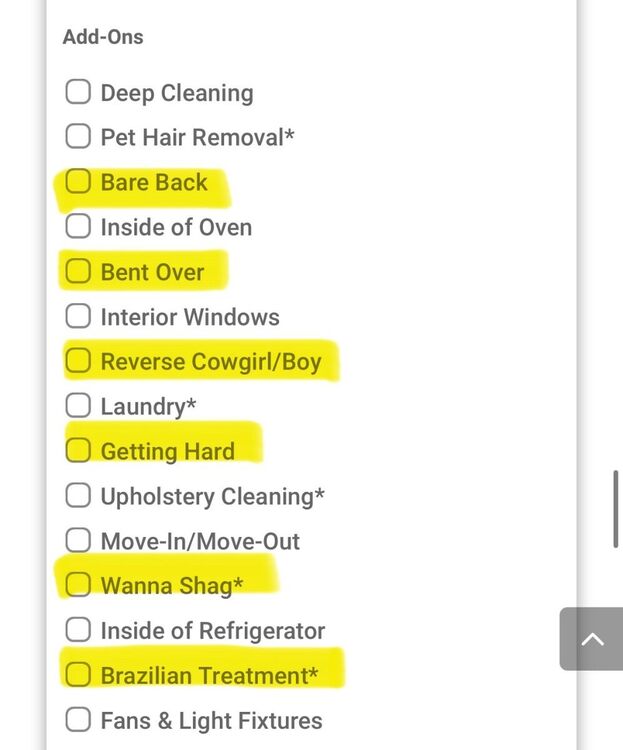Tick the highlighted Bare Back checkbox
Viewport: 623px width, 750px height.
78,182
